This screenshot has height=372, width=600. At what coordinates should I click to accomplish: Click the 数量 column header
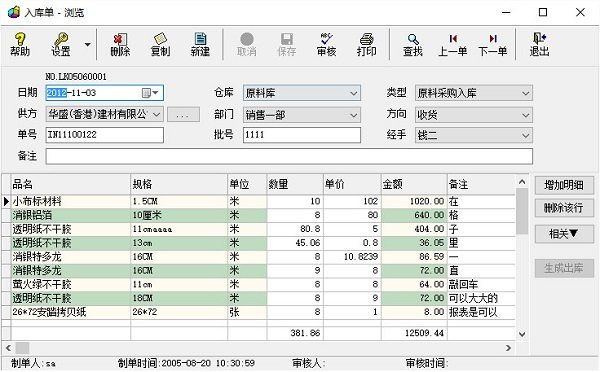point(295,184)
